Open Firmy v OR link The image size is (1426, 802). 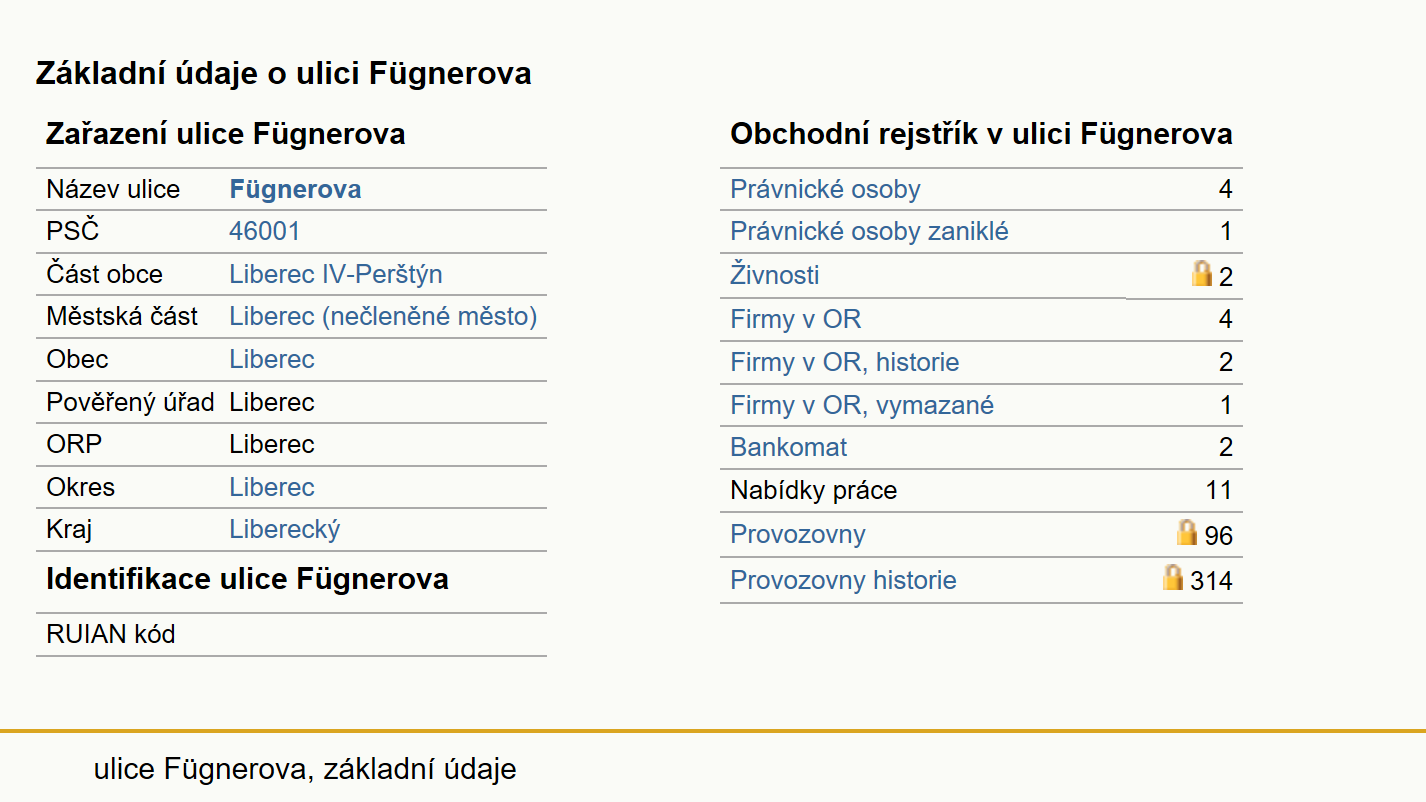pyautogui.click(x=796, y=320)
